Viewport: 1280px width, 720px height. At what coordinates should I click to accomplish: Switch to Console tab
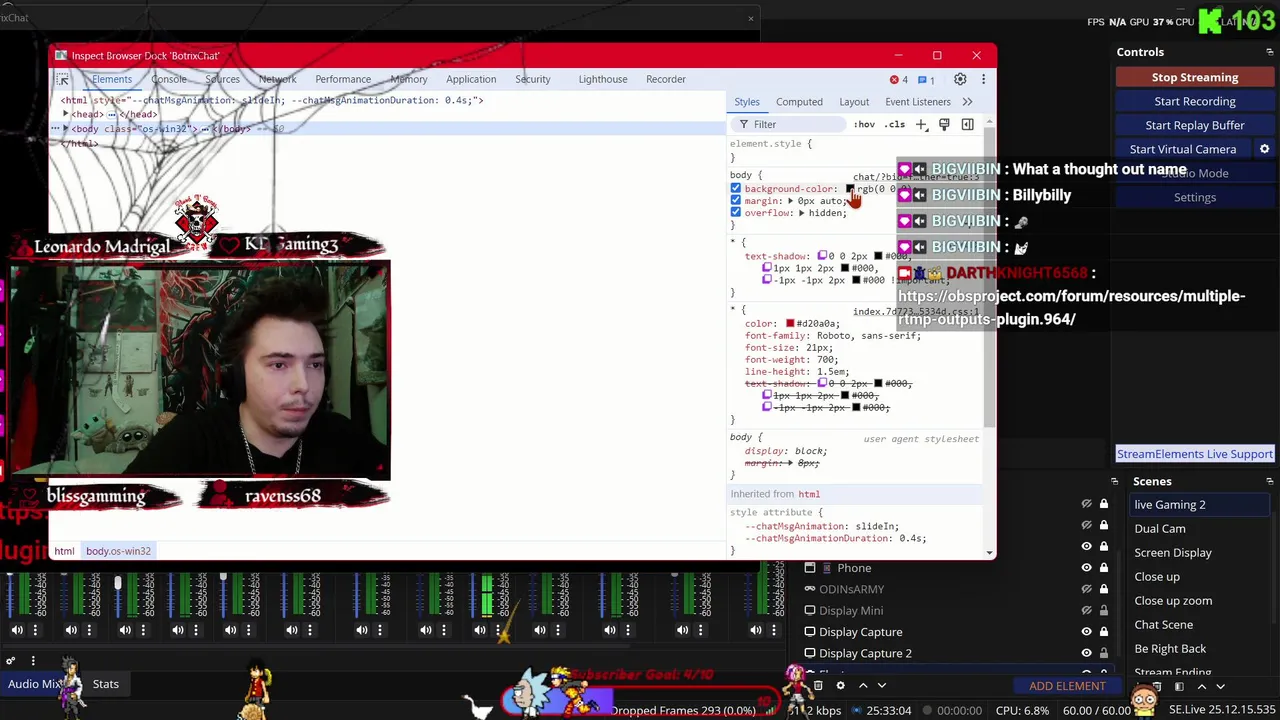[x=168, y=79]
